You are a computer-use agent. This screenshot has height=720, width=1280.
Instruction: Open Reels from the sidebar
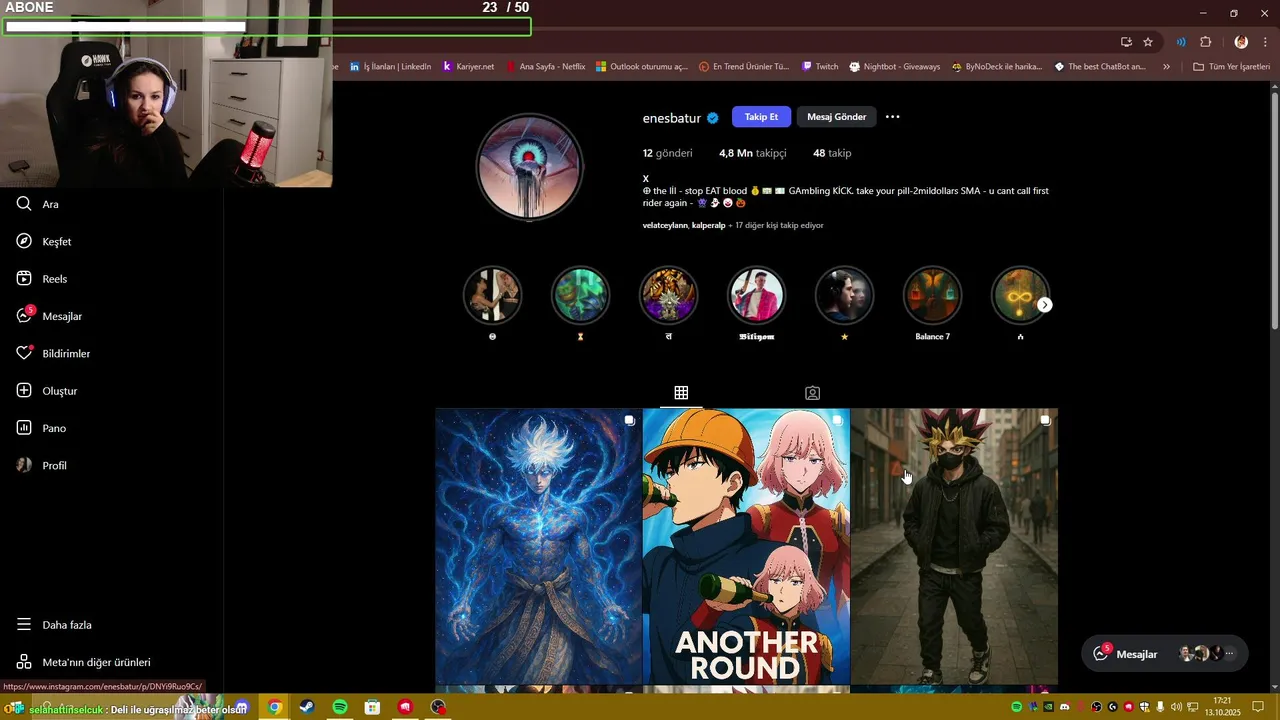coord(42,279)
